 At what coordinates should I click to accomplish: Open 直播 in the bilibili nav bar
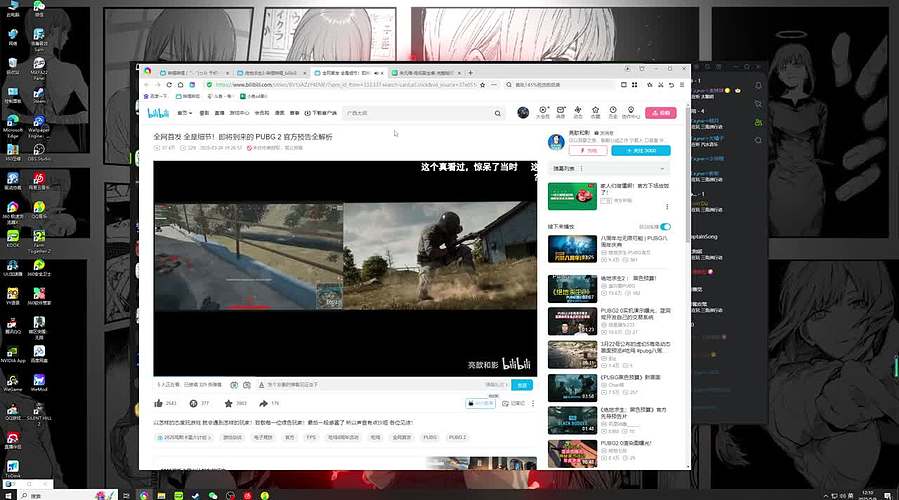tap(219, 113)
